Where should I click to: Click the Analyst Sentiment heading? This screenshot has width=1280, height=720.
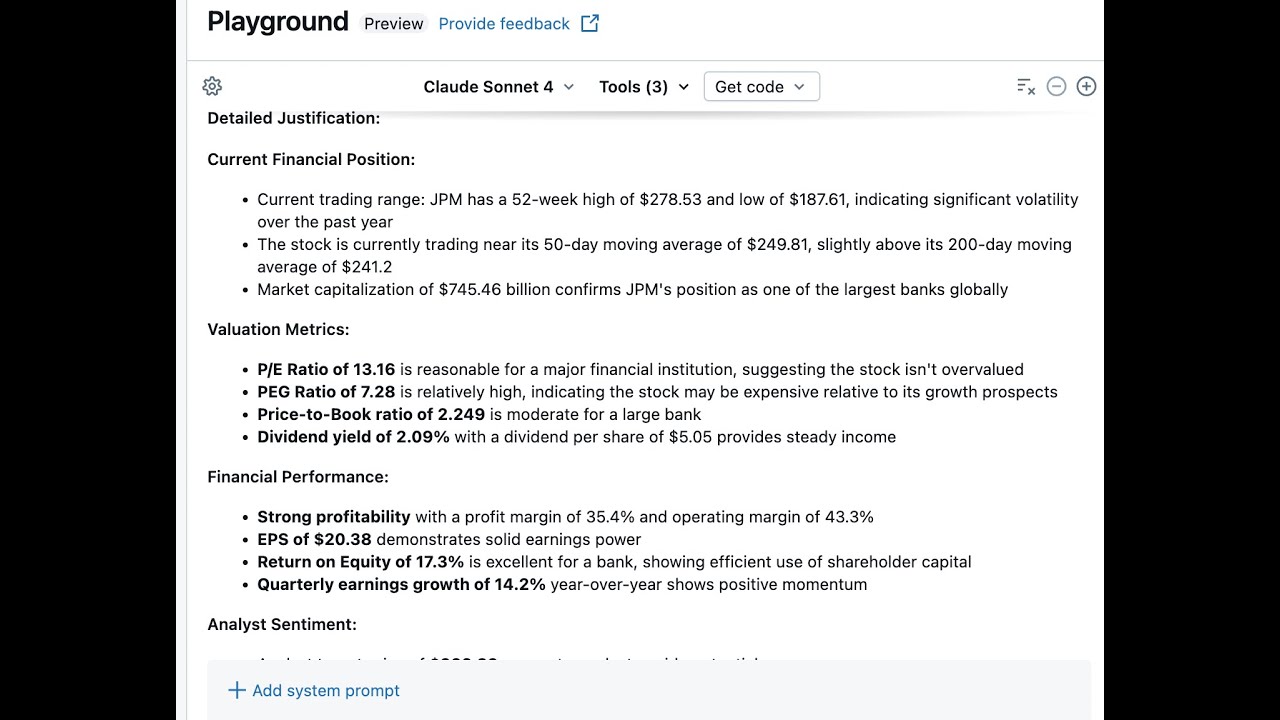[282, 624]
